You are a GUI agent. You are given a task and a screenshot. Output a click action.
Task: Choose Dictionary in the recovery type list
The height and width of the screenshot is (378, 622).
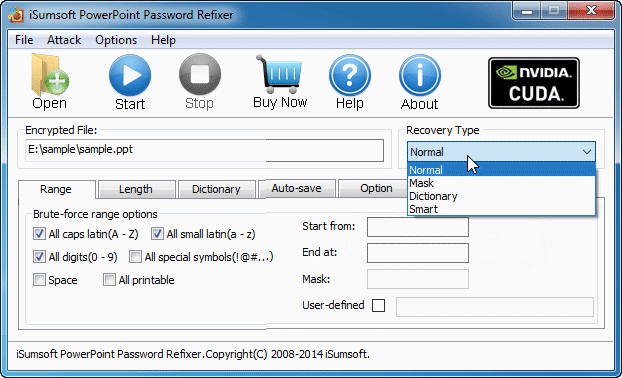[x=501, y=196]
